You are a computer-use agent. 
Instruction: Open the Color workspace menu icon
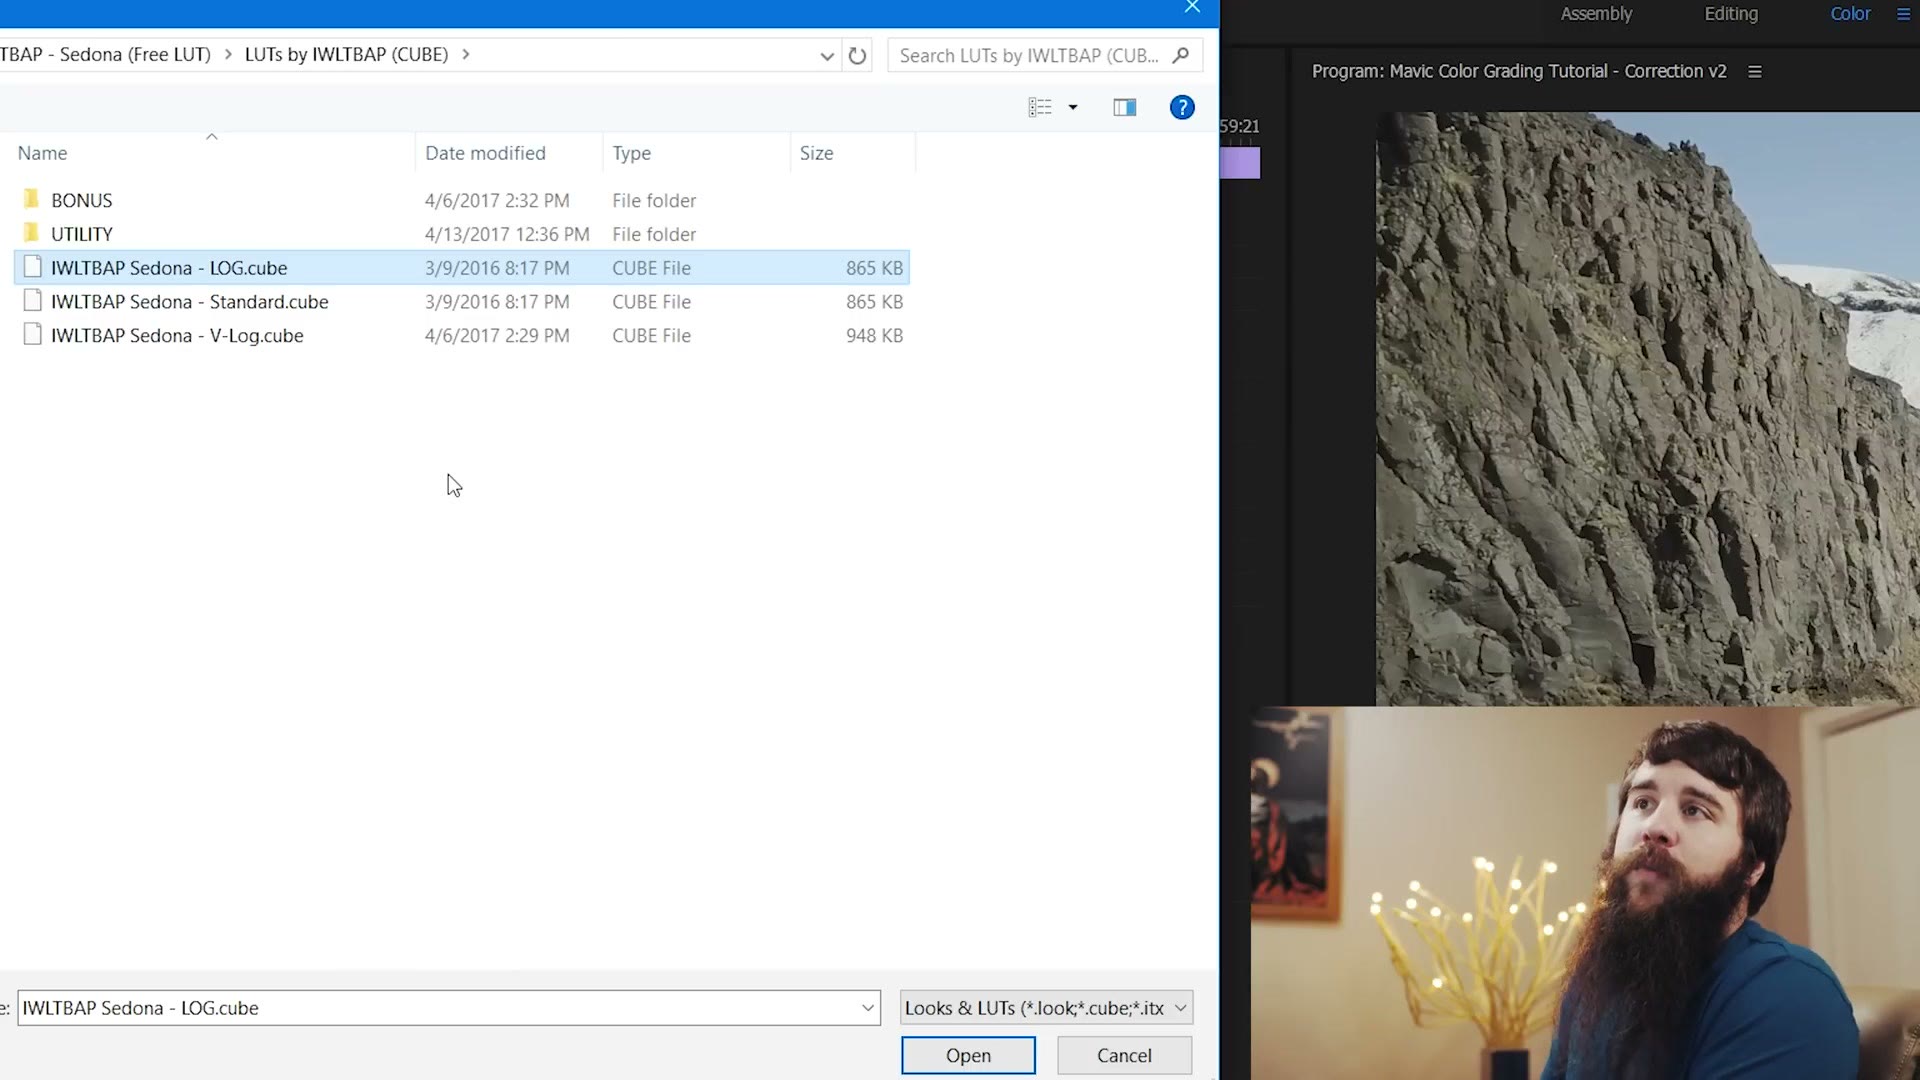(1903, 14)
